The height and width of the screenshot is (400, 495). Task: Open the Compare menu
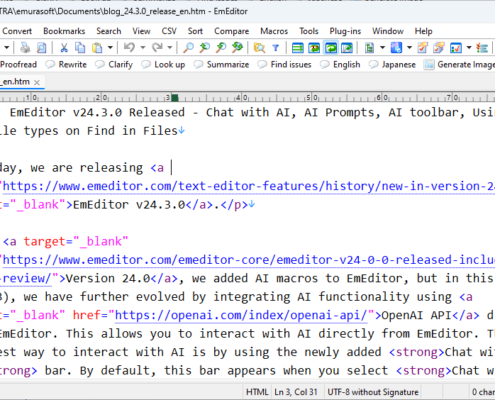(231, 31)
